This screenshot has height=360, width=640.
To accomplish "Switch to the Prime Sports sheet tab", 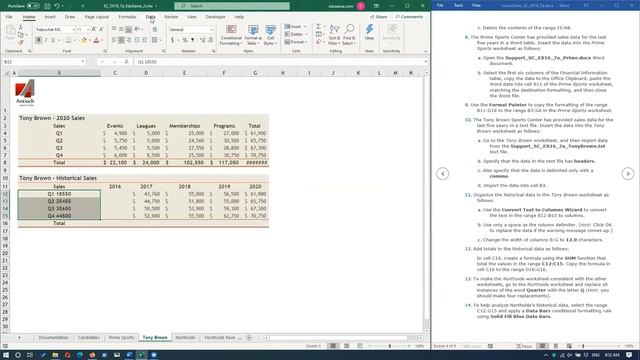I will pyautogui.click(x=121, y=338).
